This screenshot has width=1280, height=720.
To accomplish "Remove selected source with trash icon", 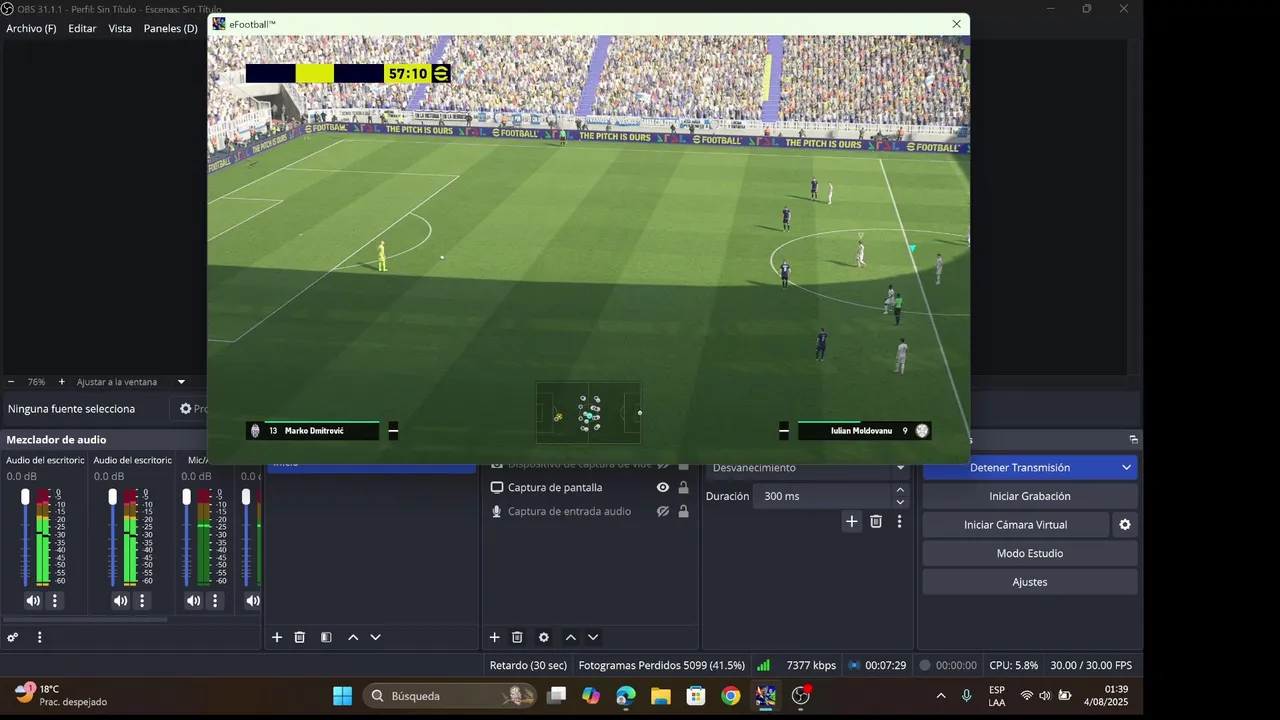I will point(517,637).
